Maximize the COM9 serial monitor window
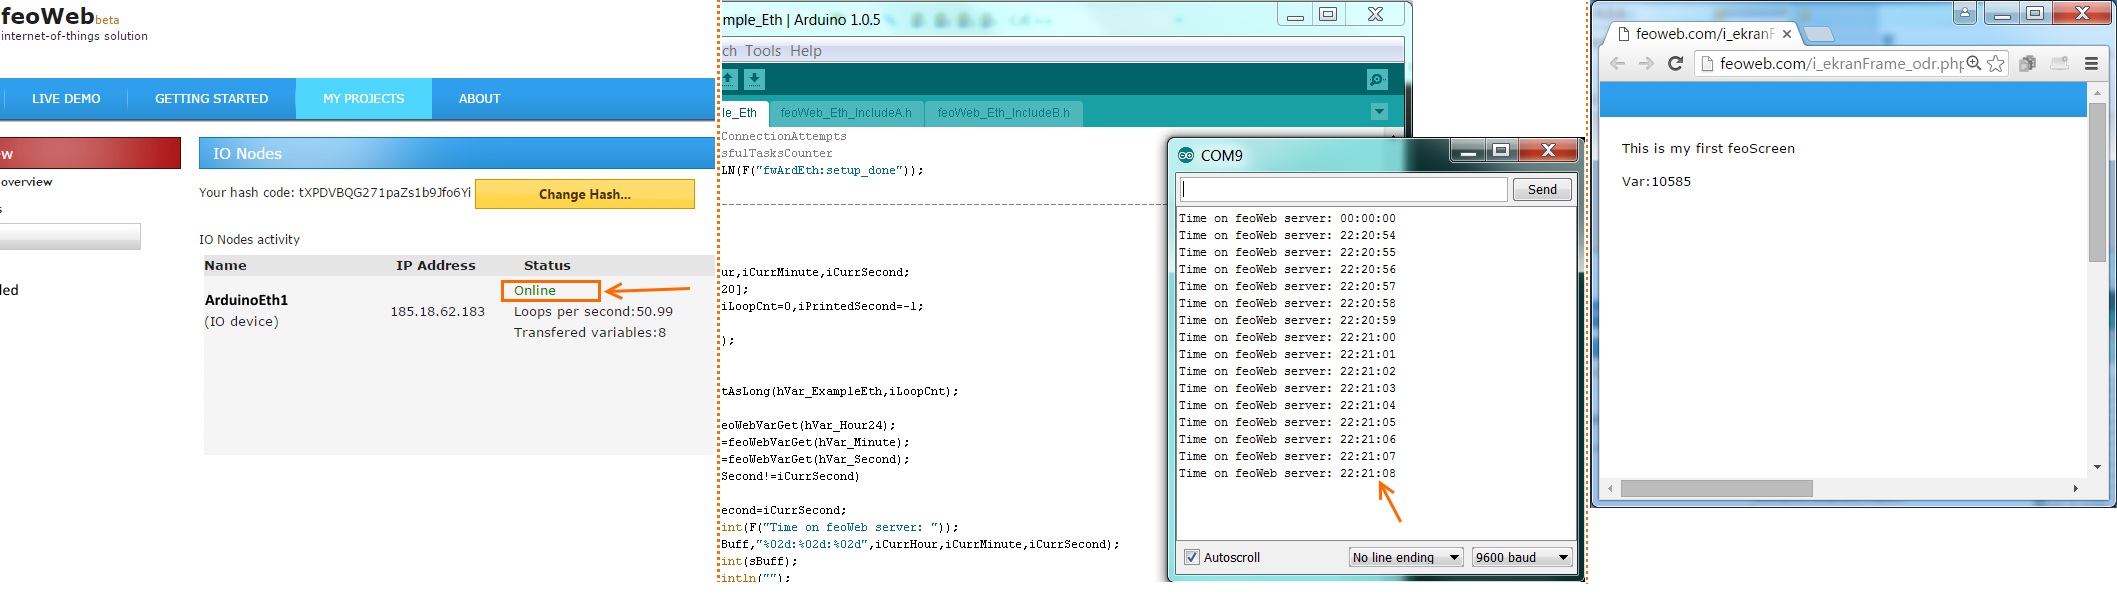The image size is (2117, 605). 1501,151
